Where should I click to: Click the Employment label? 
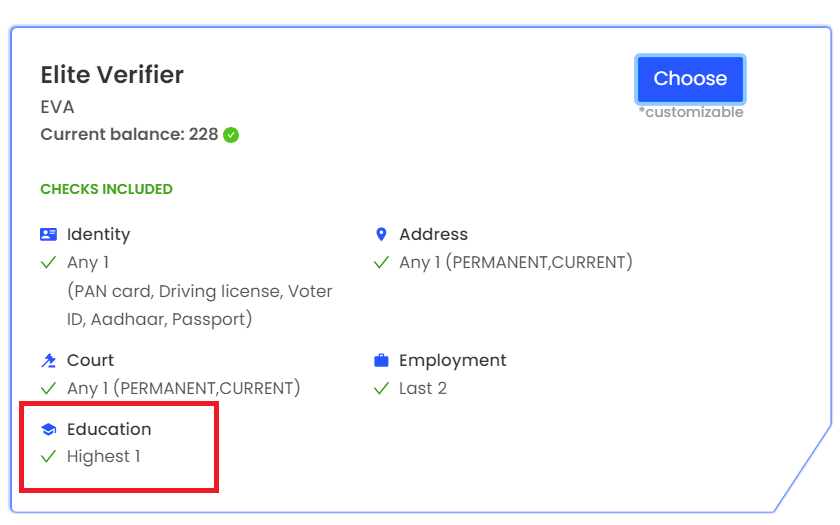pos(453,361)
